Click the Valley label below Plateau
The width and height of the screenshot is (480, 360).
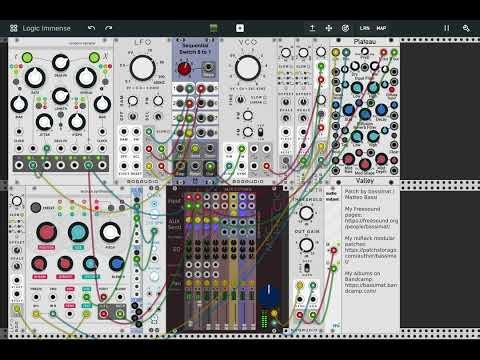point(365,181)
